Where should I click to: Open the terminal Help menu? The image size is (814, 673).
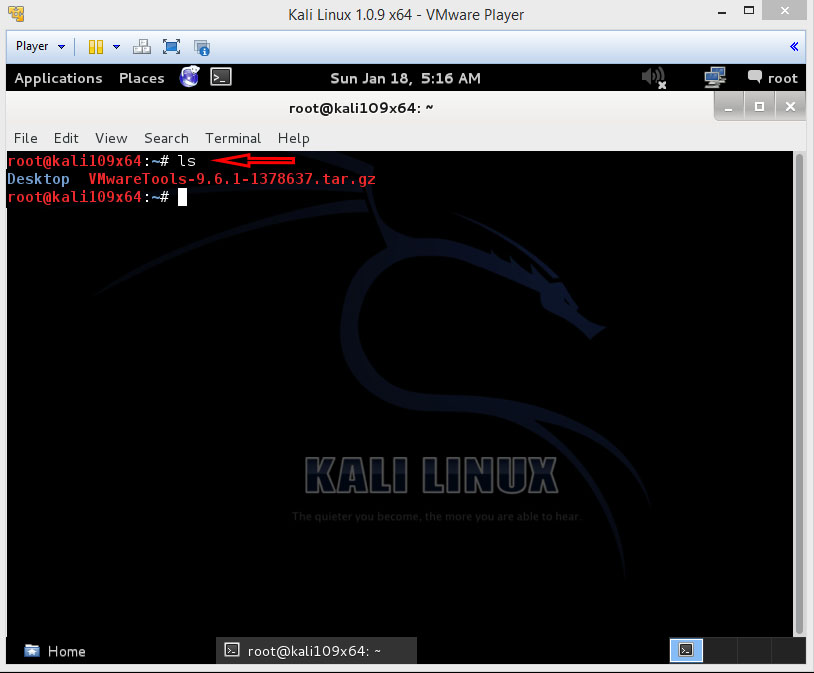[293, 138]
